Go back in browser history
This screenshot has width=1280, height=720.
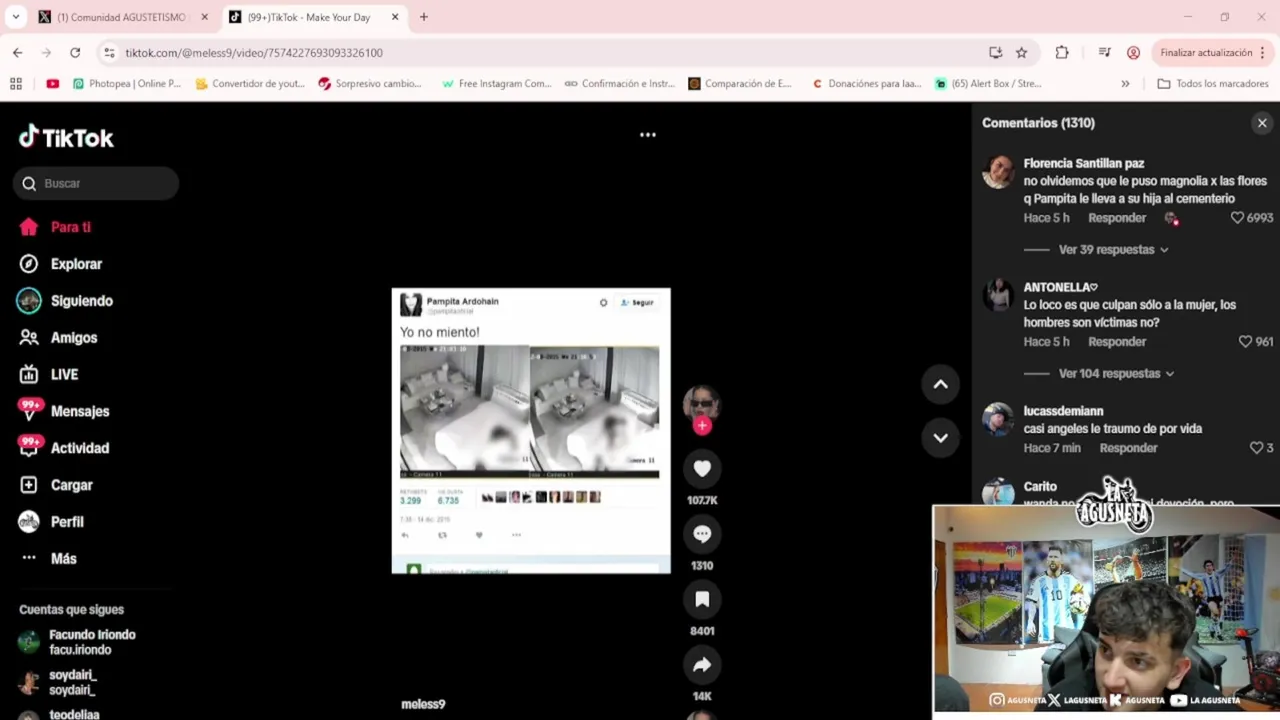[x=18, y=52]
